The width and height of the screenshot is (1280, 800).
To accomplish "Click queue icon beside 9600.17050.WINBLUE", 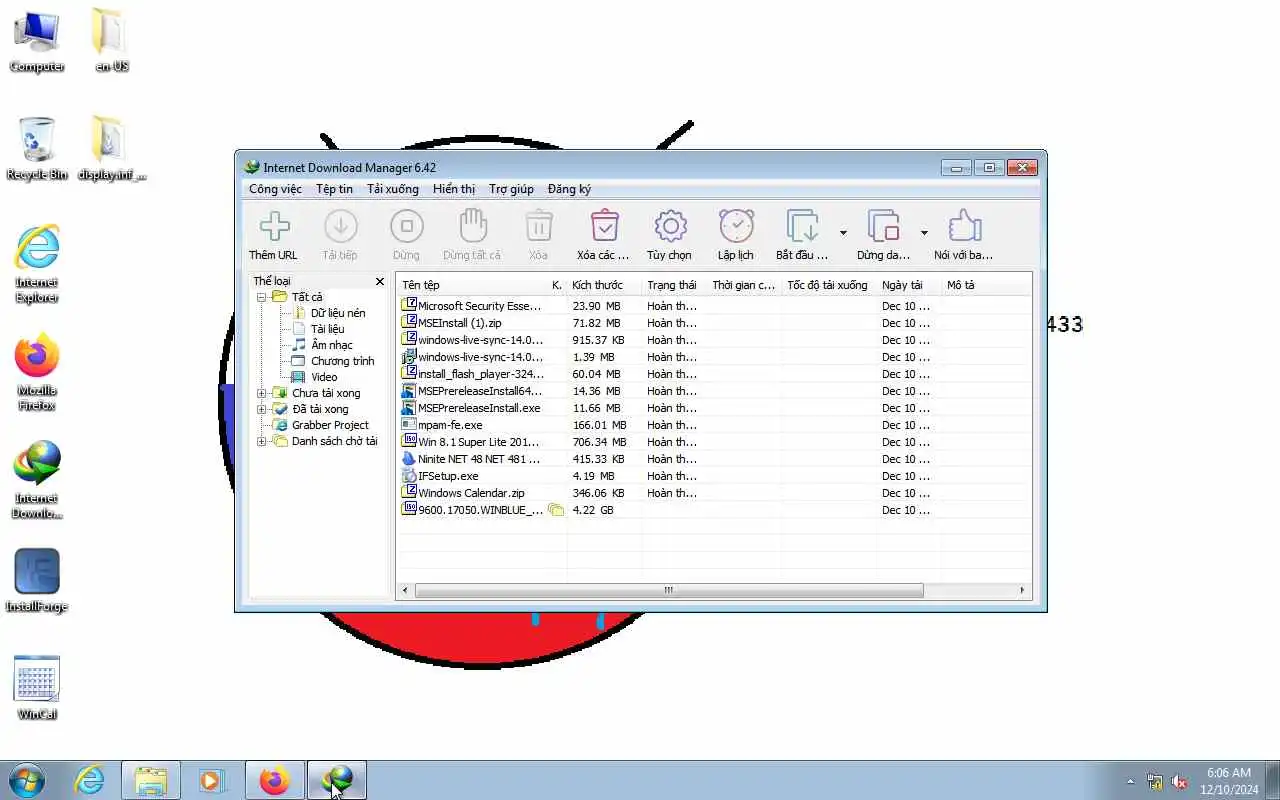I will coord(556,510).
